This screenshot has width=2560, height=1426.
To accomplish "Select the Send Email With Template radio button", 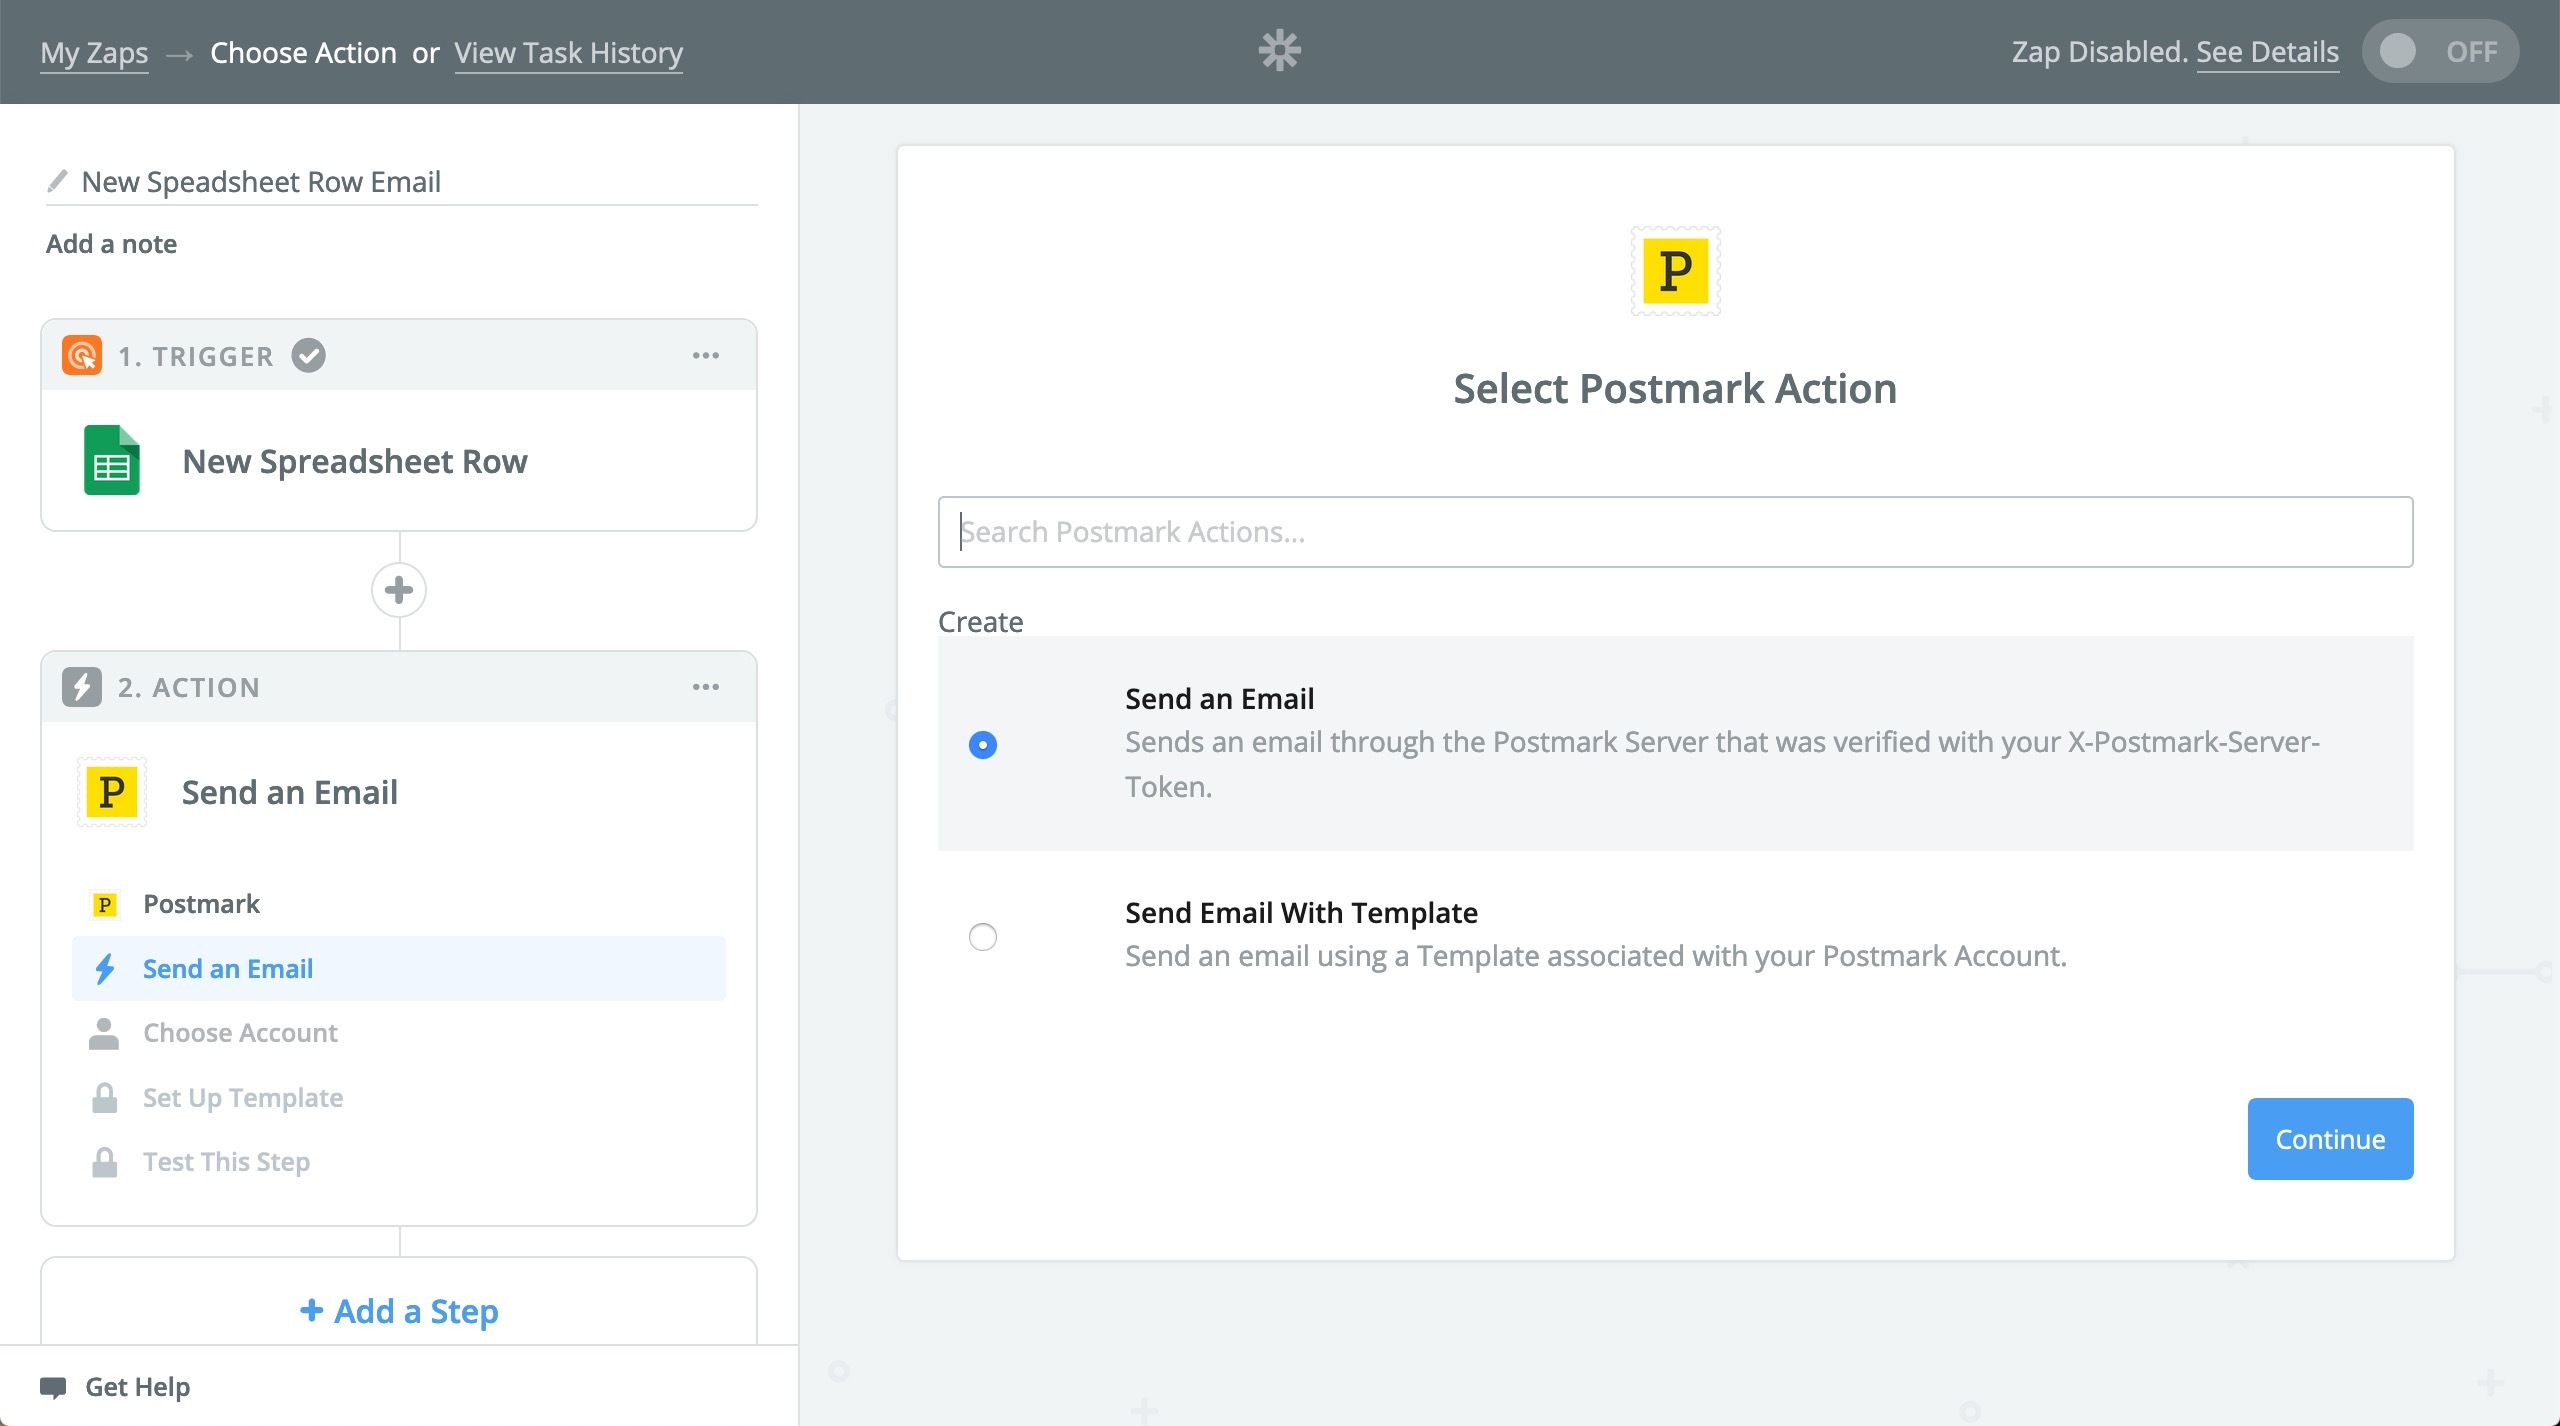I will [x=983, y=937].
